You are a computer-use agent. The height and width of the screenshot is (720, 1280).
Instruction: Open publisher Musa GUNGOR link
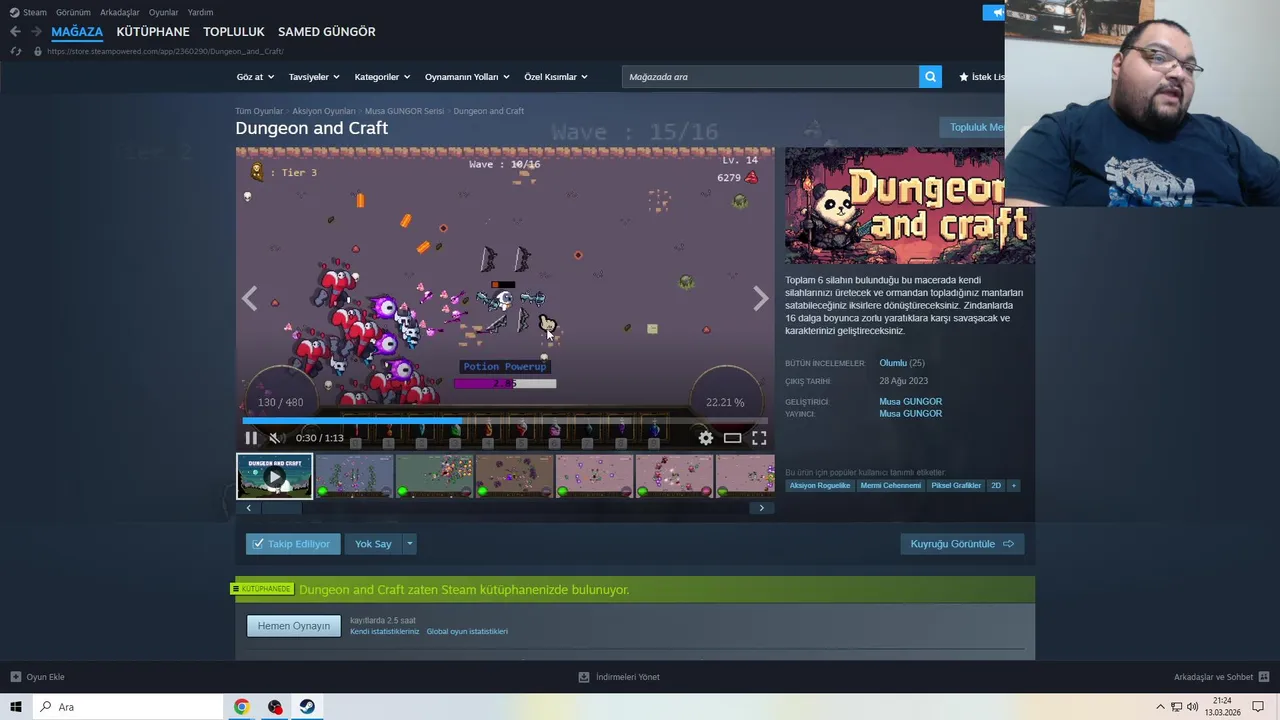(x=910, y=414)
